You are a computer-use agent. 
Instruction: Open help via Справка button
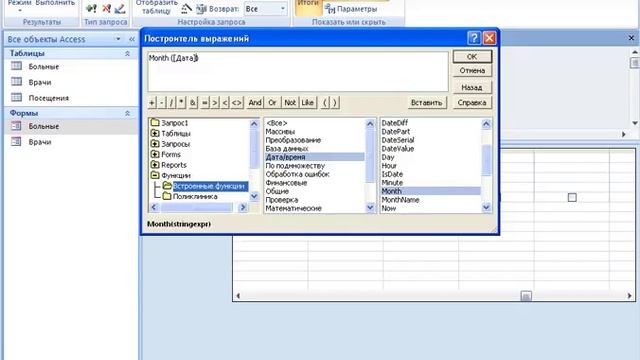coord(472,103)
